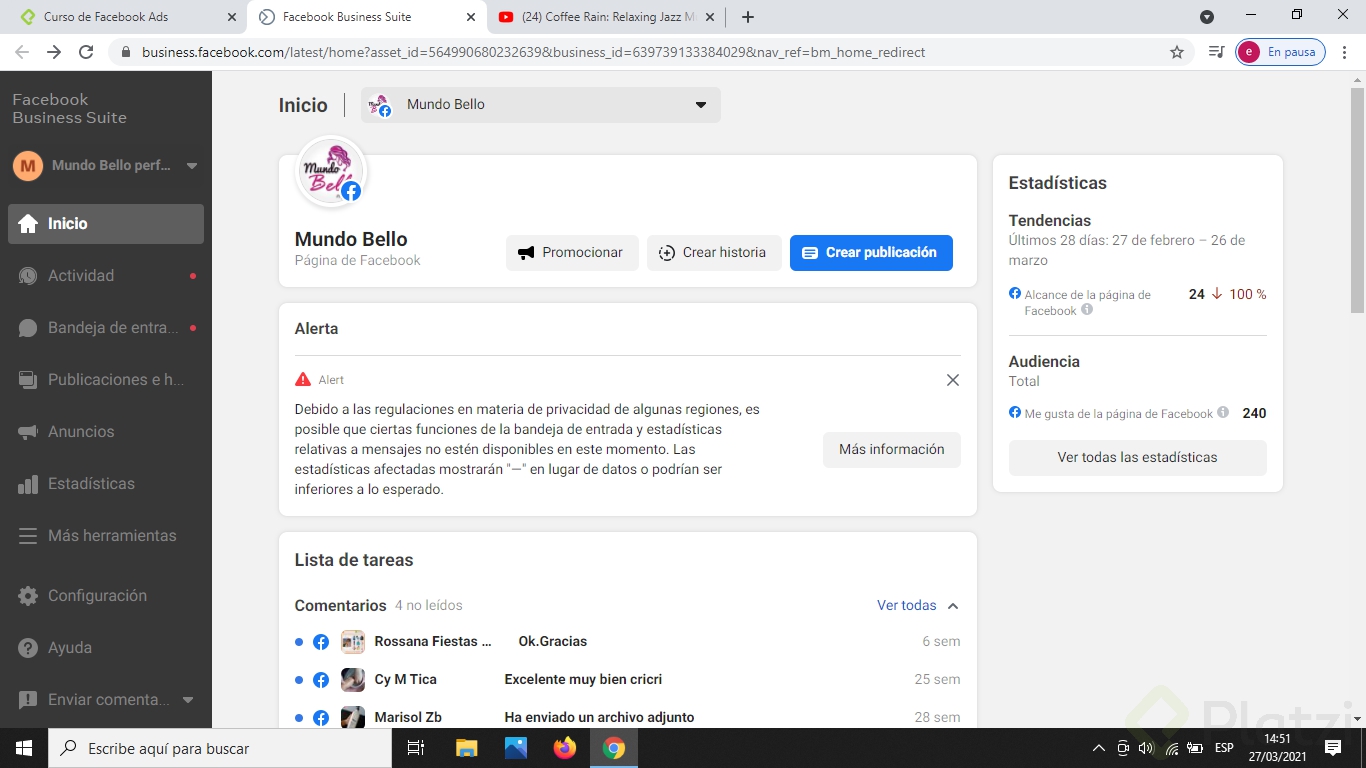
Task: Open the Ayuda help icon
Action: tap(26, 647)
